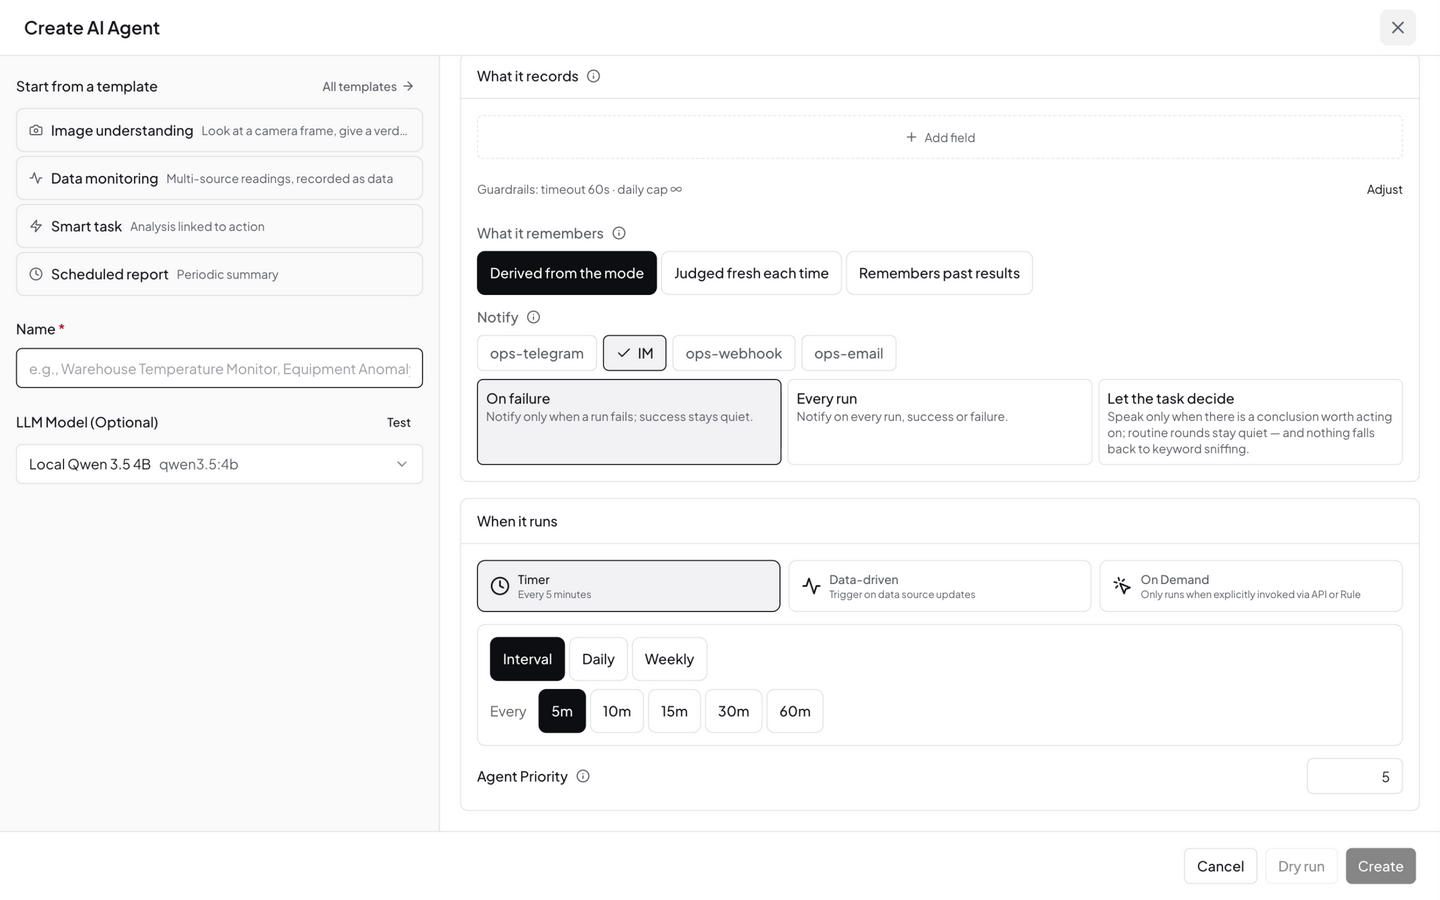
Task: Click the plus icon of Add field
Action: click(911, 137)
